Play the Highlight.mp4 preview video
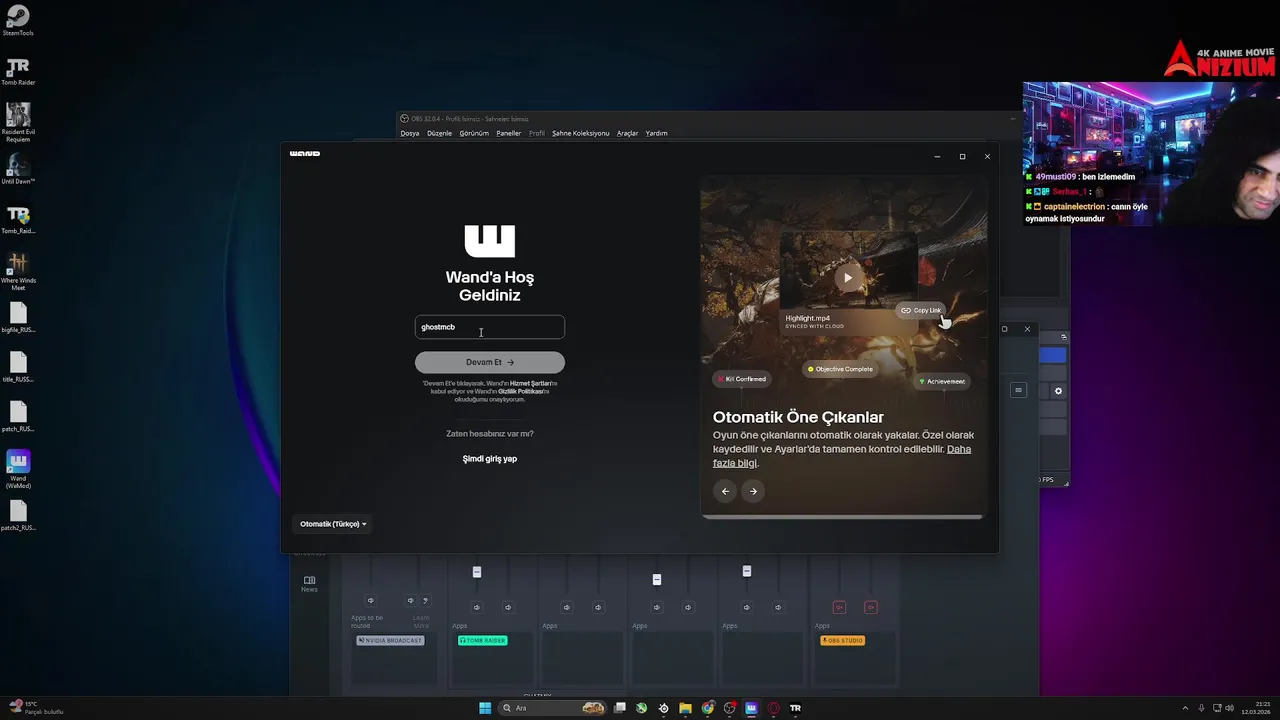 pyautogui.click(x=848, y=278)
